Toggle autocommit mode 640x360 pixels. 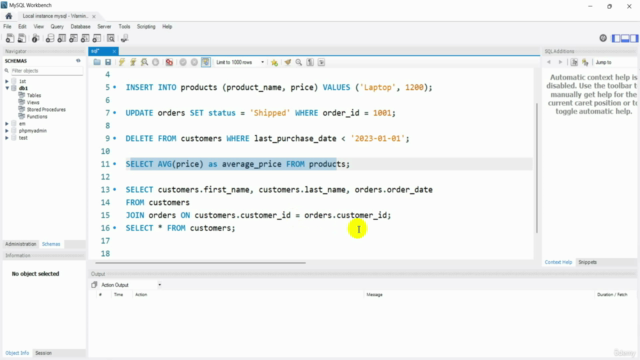pos(206,62)
